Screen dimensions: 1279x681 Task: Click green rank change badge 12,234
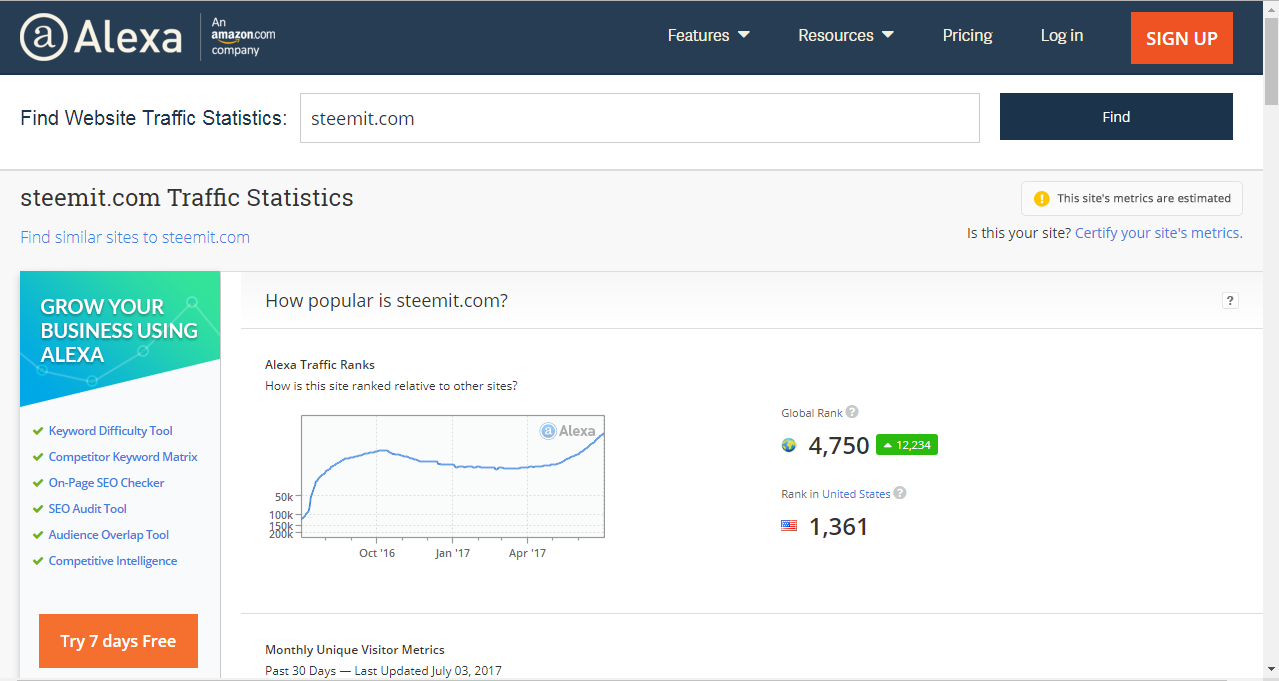[907, 445]
